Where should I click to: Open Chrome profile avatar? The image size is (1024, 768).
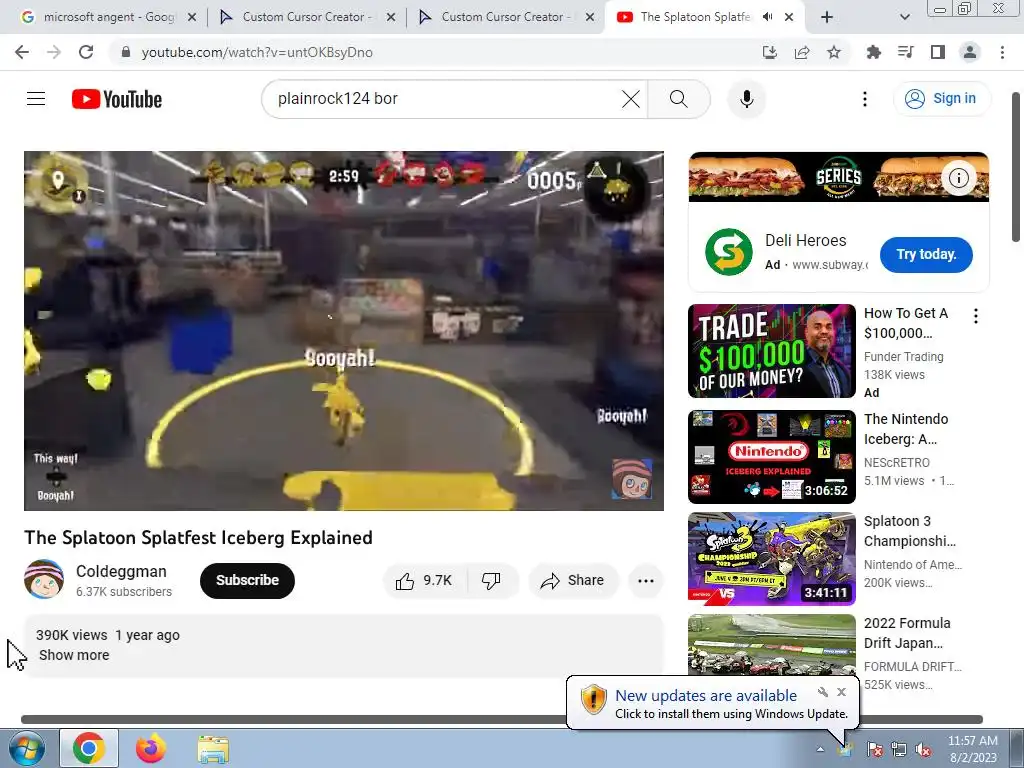point(970,52)
